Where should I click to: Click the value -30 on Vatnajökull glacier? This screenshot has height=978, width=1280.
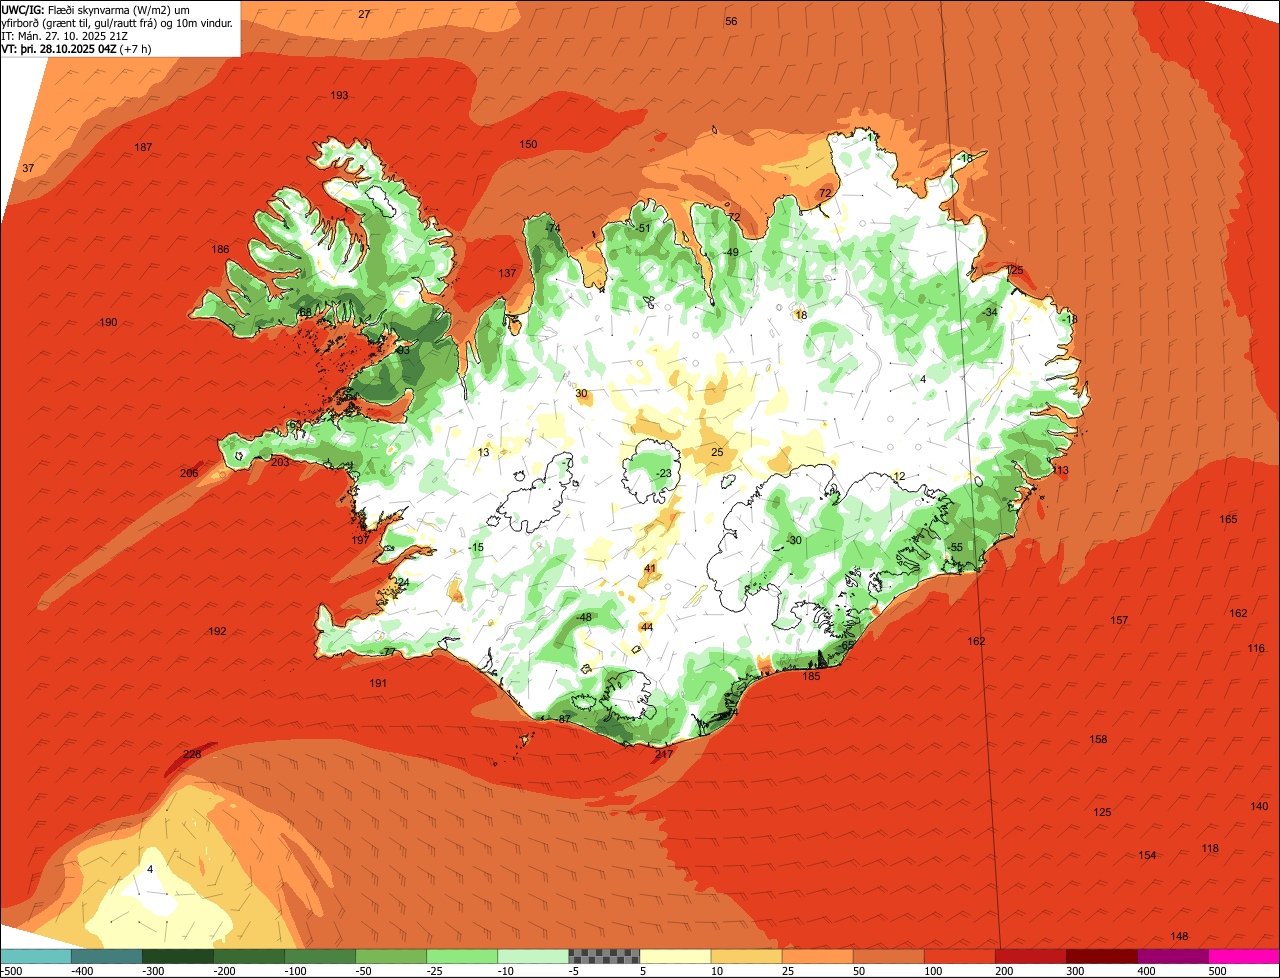[x=794, y=540]
